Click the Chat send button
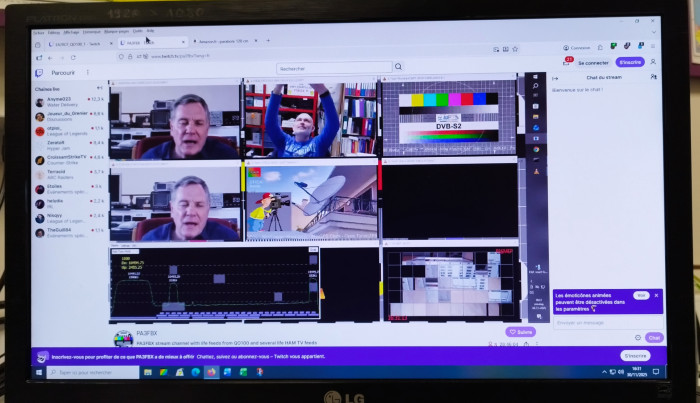 (654, 338)
